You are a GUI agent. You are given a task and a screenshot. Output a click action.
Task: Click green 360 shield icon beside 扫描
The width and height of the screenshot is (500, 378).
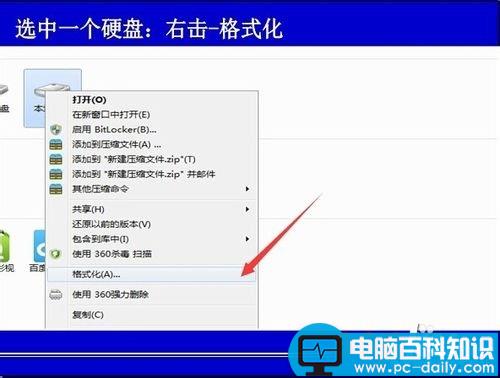(x=56, y=254)
